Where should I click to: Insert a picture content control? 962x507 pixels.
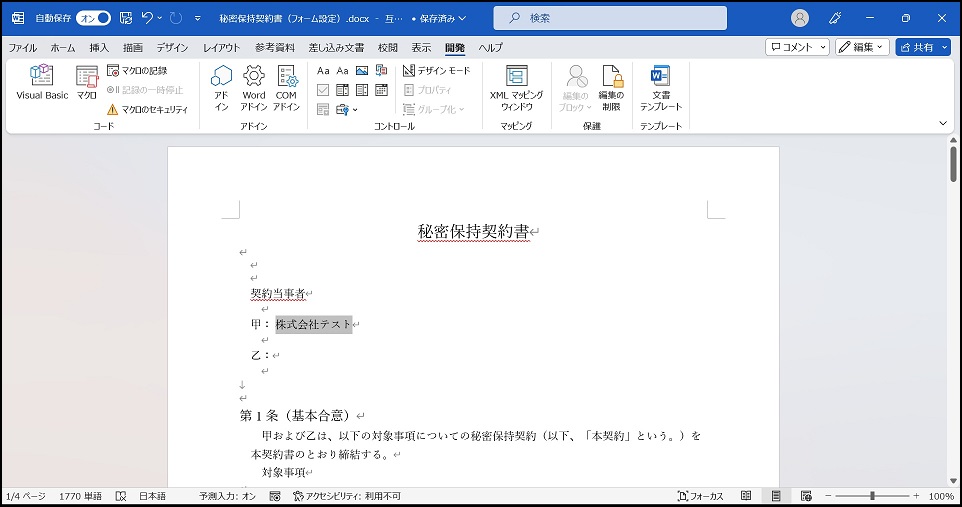click(362, 71)
